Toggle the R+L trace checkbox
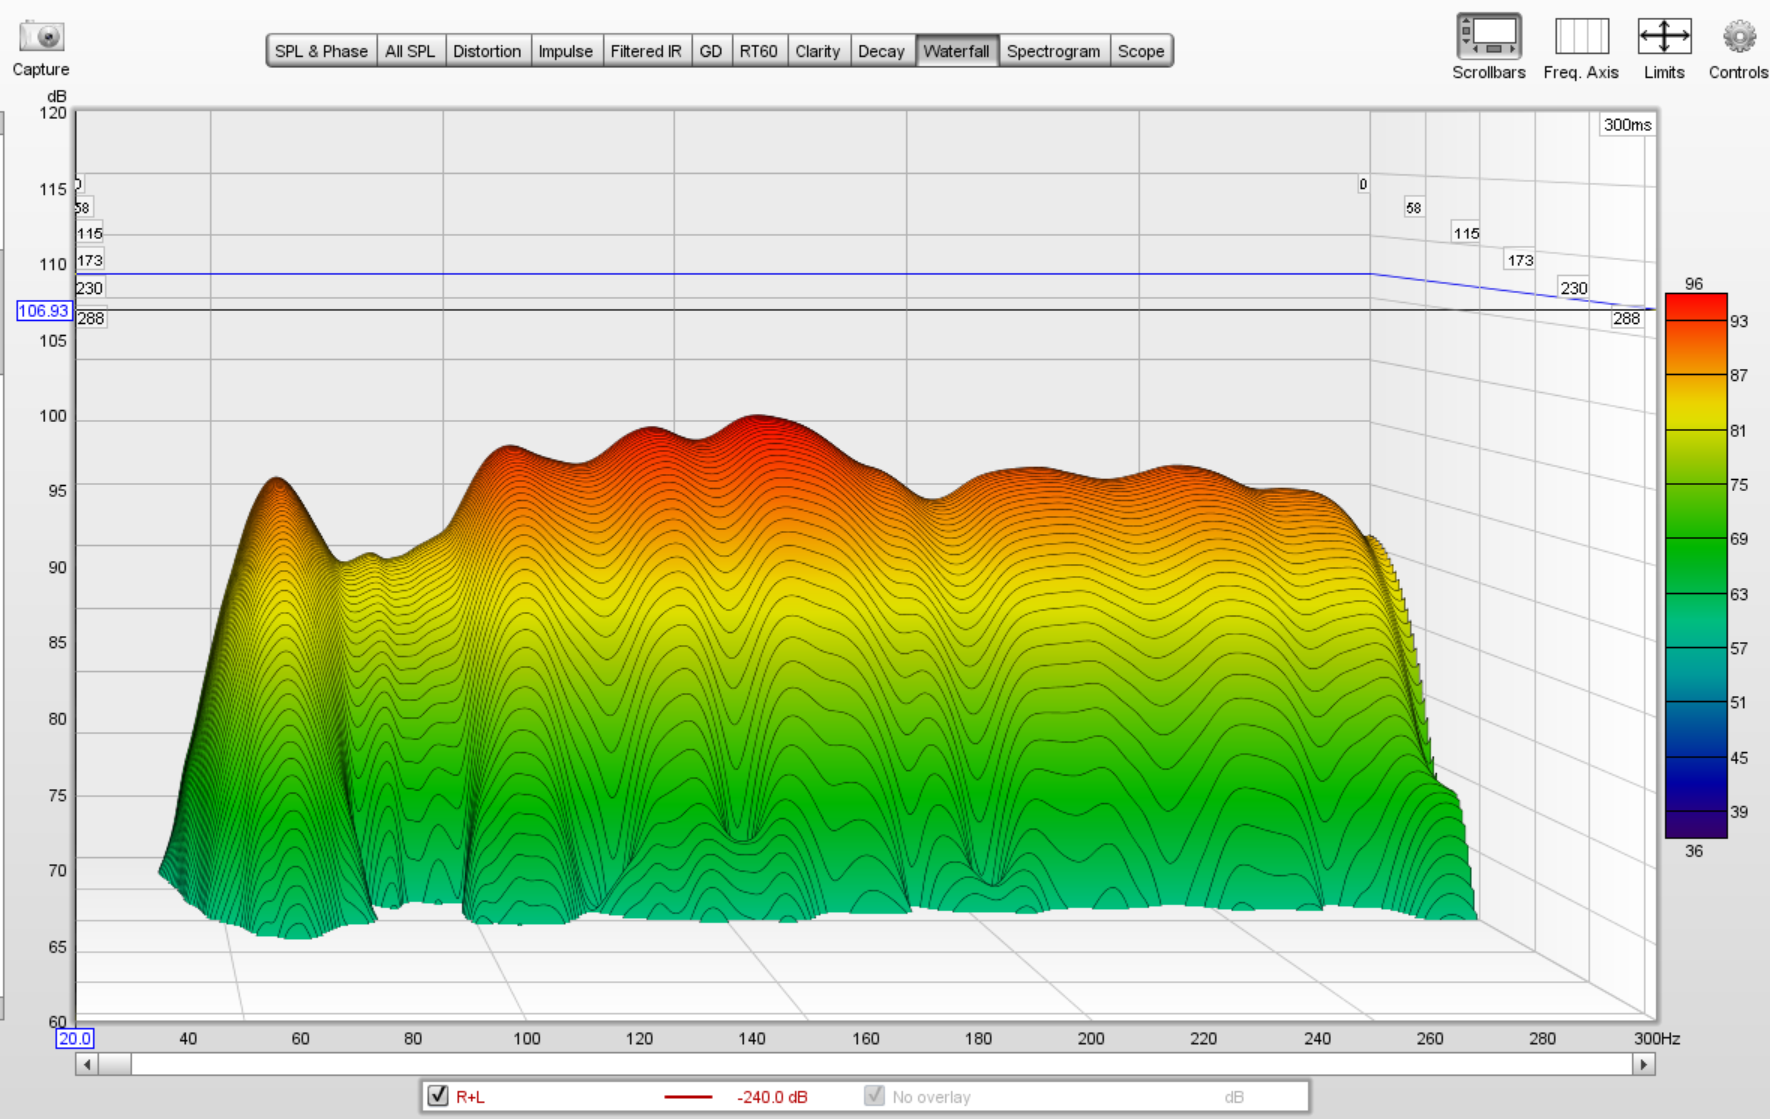The height and width of the screenshot is (1119, 1770). (x=438, y=1095)
